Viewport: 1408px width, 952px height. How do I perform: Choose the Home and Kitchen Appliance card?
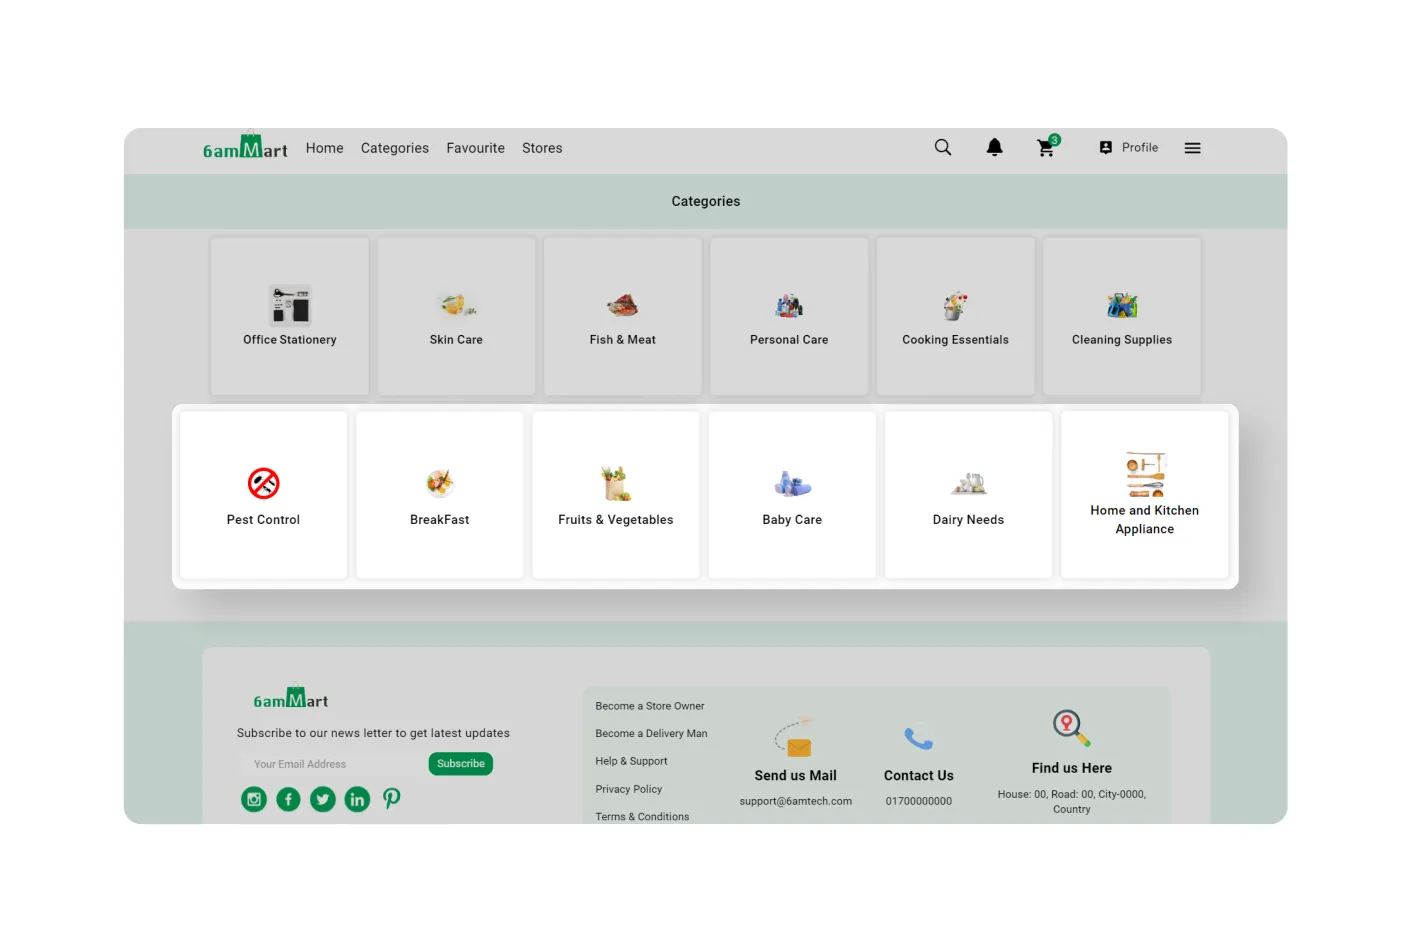tap(1144, 495)
